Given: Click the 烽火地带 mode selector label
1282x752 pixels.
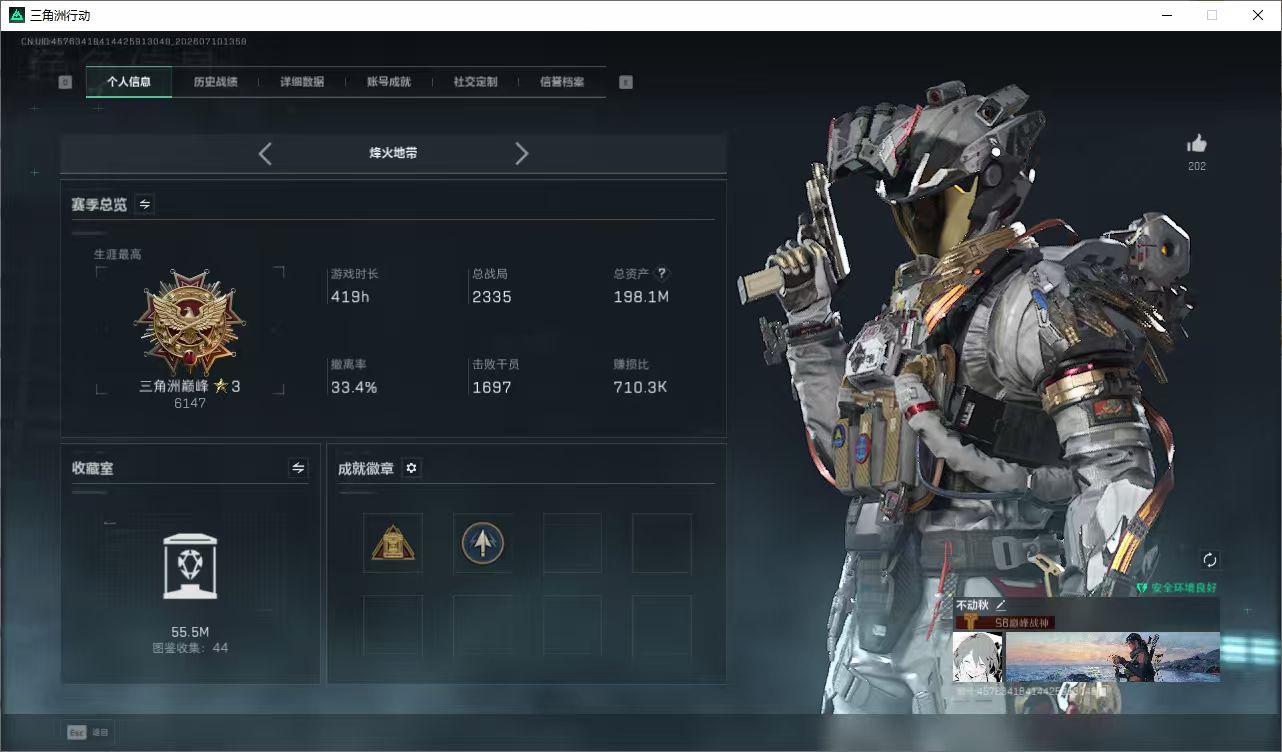Looking at the screenshot, I should [393, 153].
